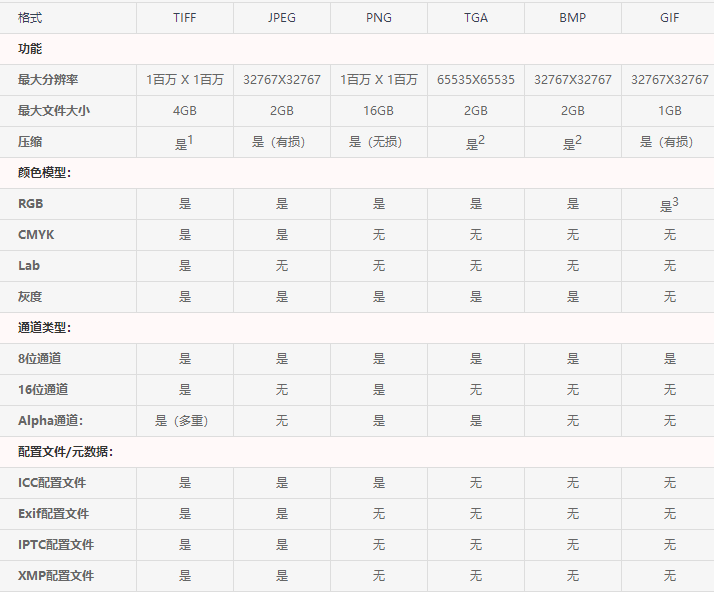Click the PNG column header
The image size is (714, 592).
coord(378,18)
